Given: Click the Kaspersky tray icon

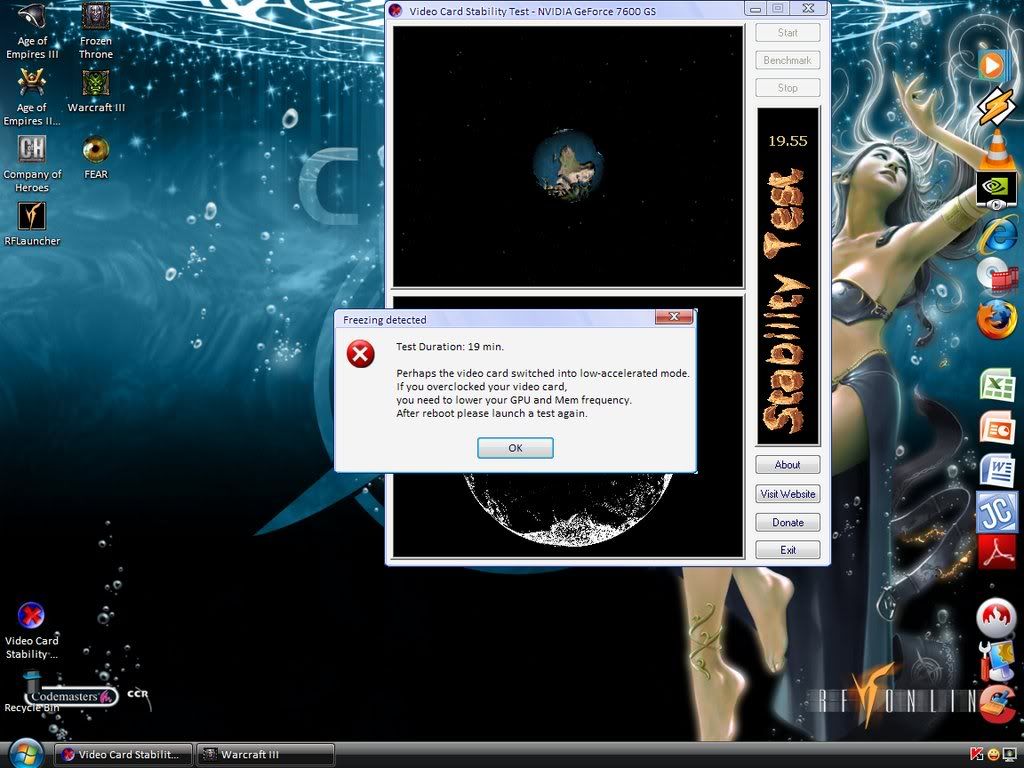Looking at the screenshot, I should pyautogui.click(x=977, y=755).
